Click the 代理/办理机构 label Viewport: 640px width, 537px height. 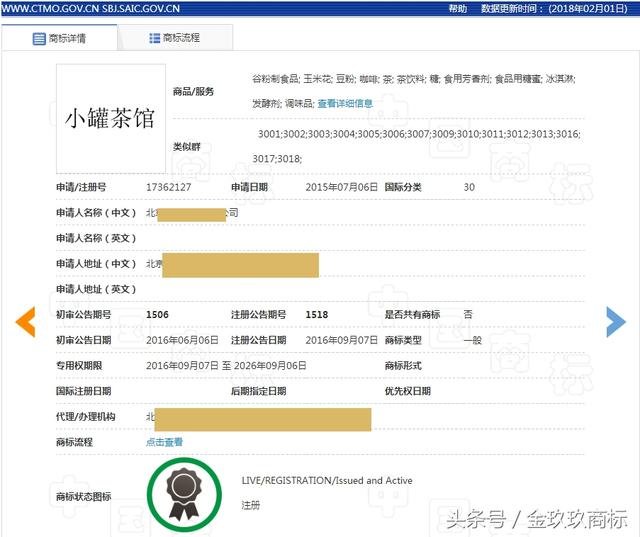(86, 417)
